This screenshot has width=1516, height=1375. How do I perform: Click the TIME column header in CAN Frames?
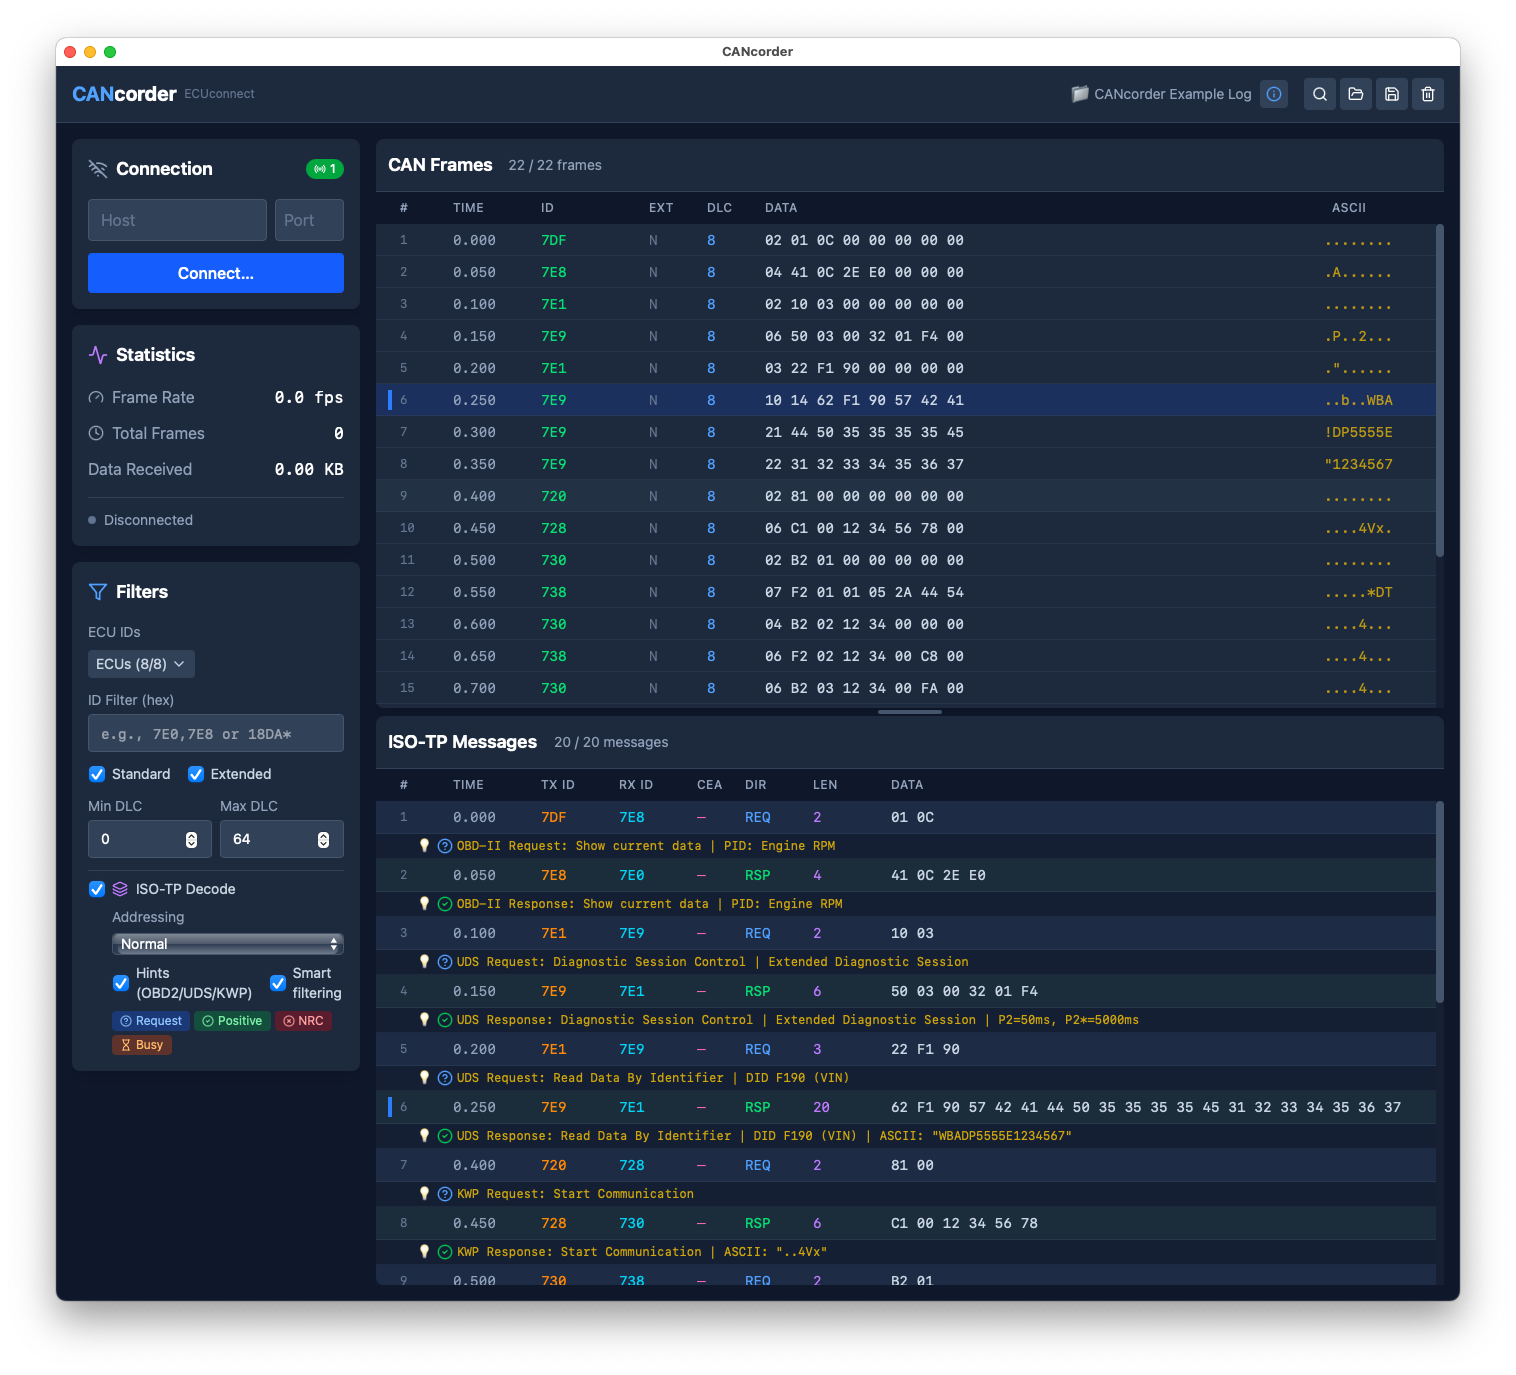pos(468,208)
